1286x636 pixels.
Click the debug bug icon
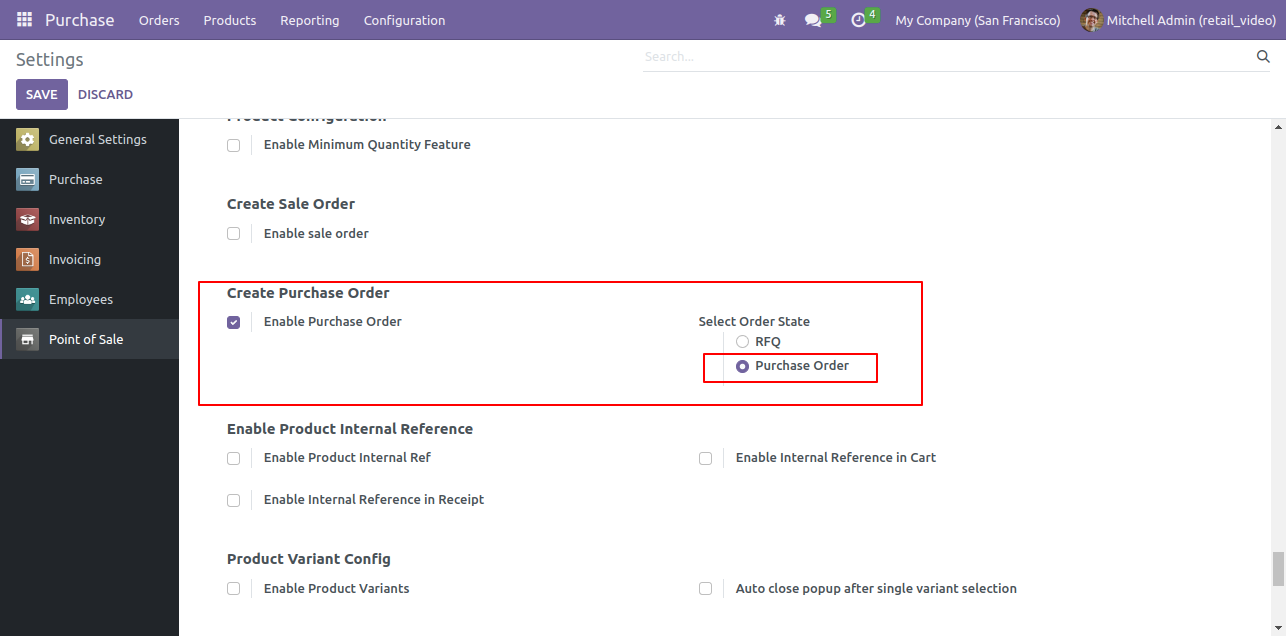coord(780,20)
